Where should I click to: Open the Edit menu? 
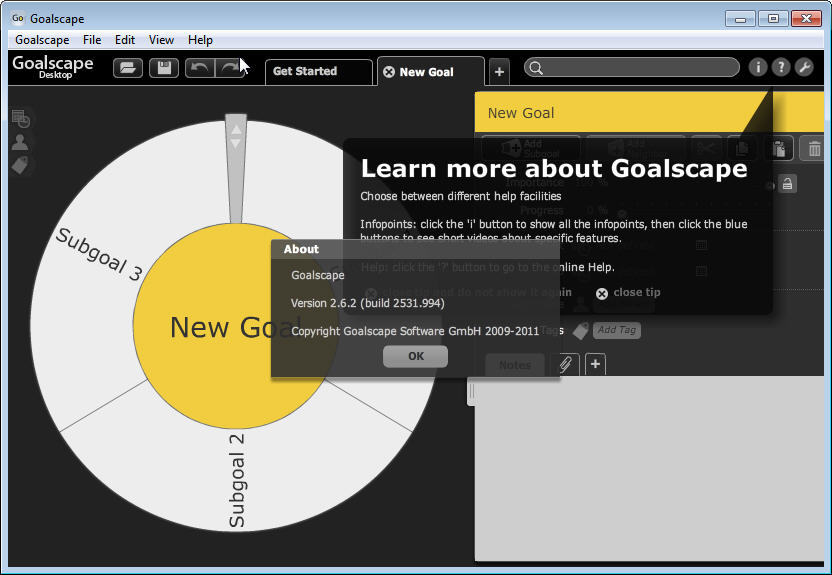pyautogui.click(x=125, y=40)
